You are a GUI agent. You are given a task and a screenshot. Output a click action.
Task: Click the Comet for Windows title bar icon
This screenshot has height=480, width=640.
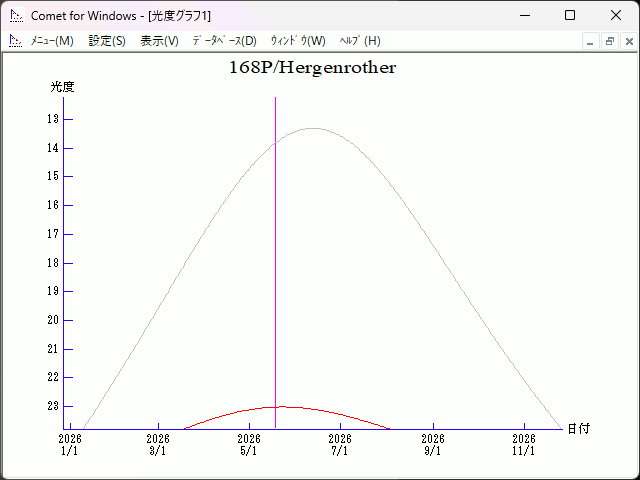click(x=15, y=16)
